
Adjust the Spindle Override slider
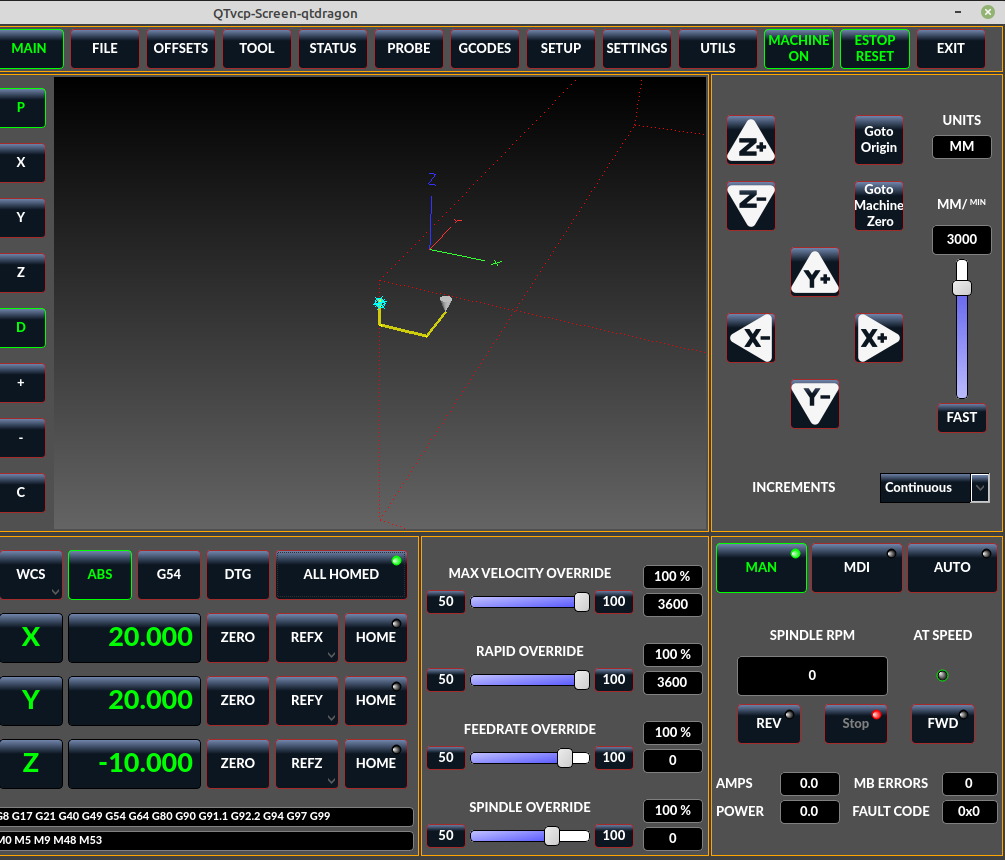tap(530, 836)
